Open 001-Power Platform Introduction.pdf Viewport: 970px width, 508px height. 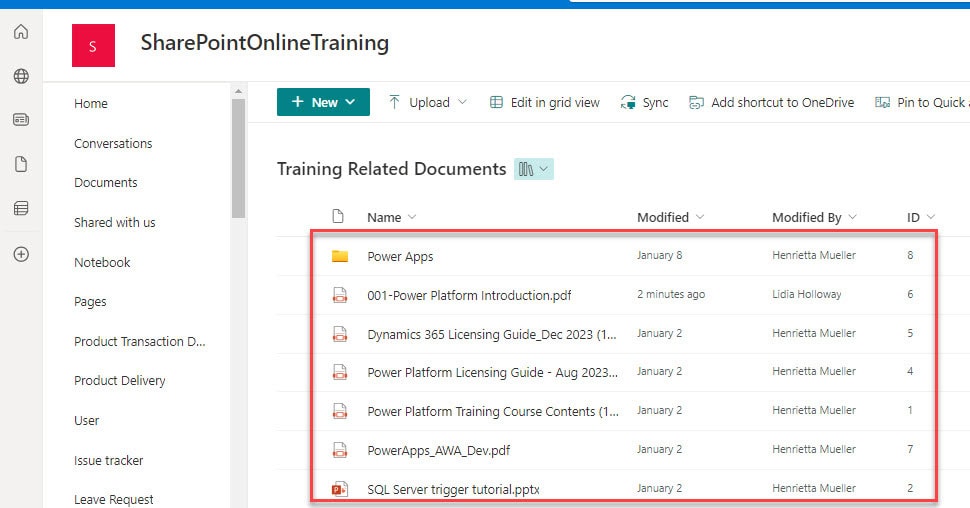click(x=470, y=295)
